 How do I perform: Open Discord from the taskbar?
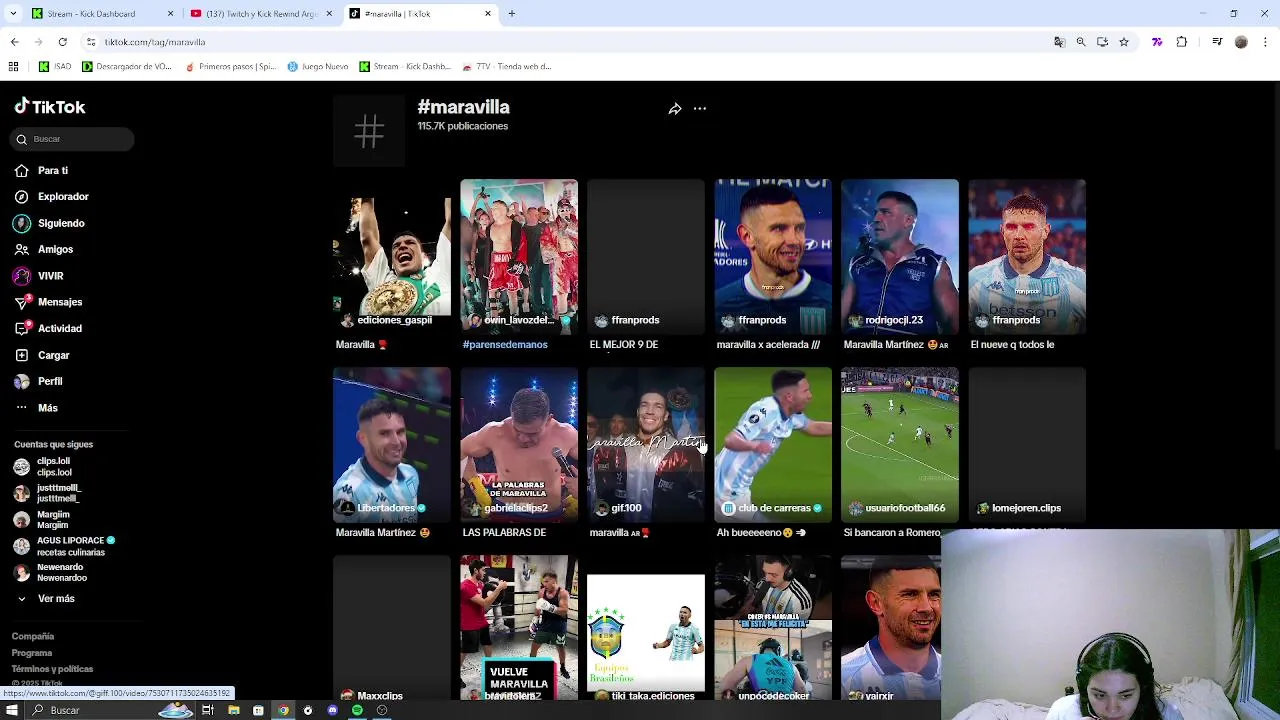(332, 710)
